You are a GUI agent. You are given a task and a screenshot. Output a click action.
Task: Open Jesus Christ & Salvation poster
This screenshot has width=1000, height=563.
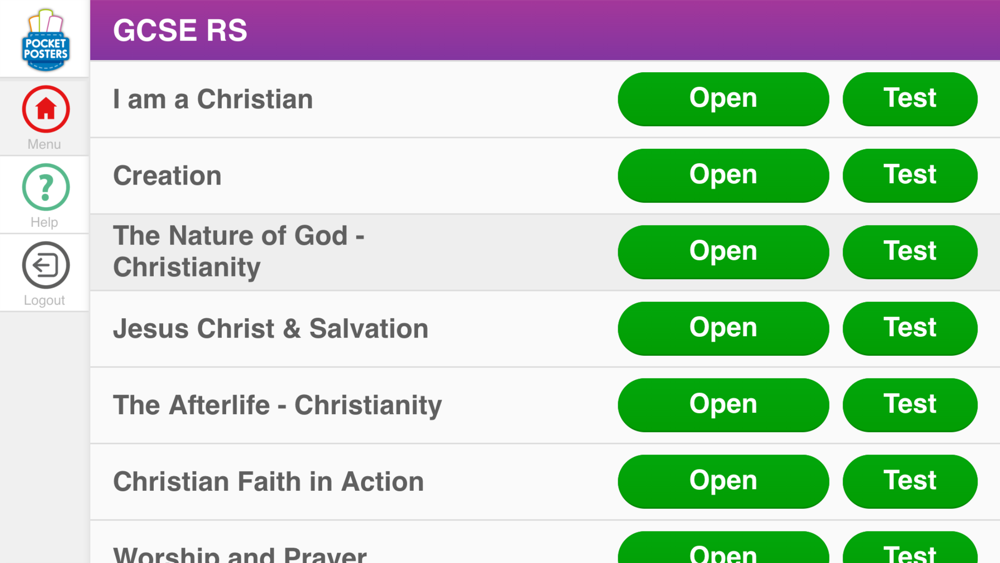723,328
